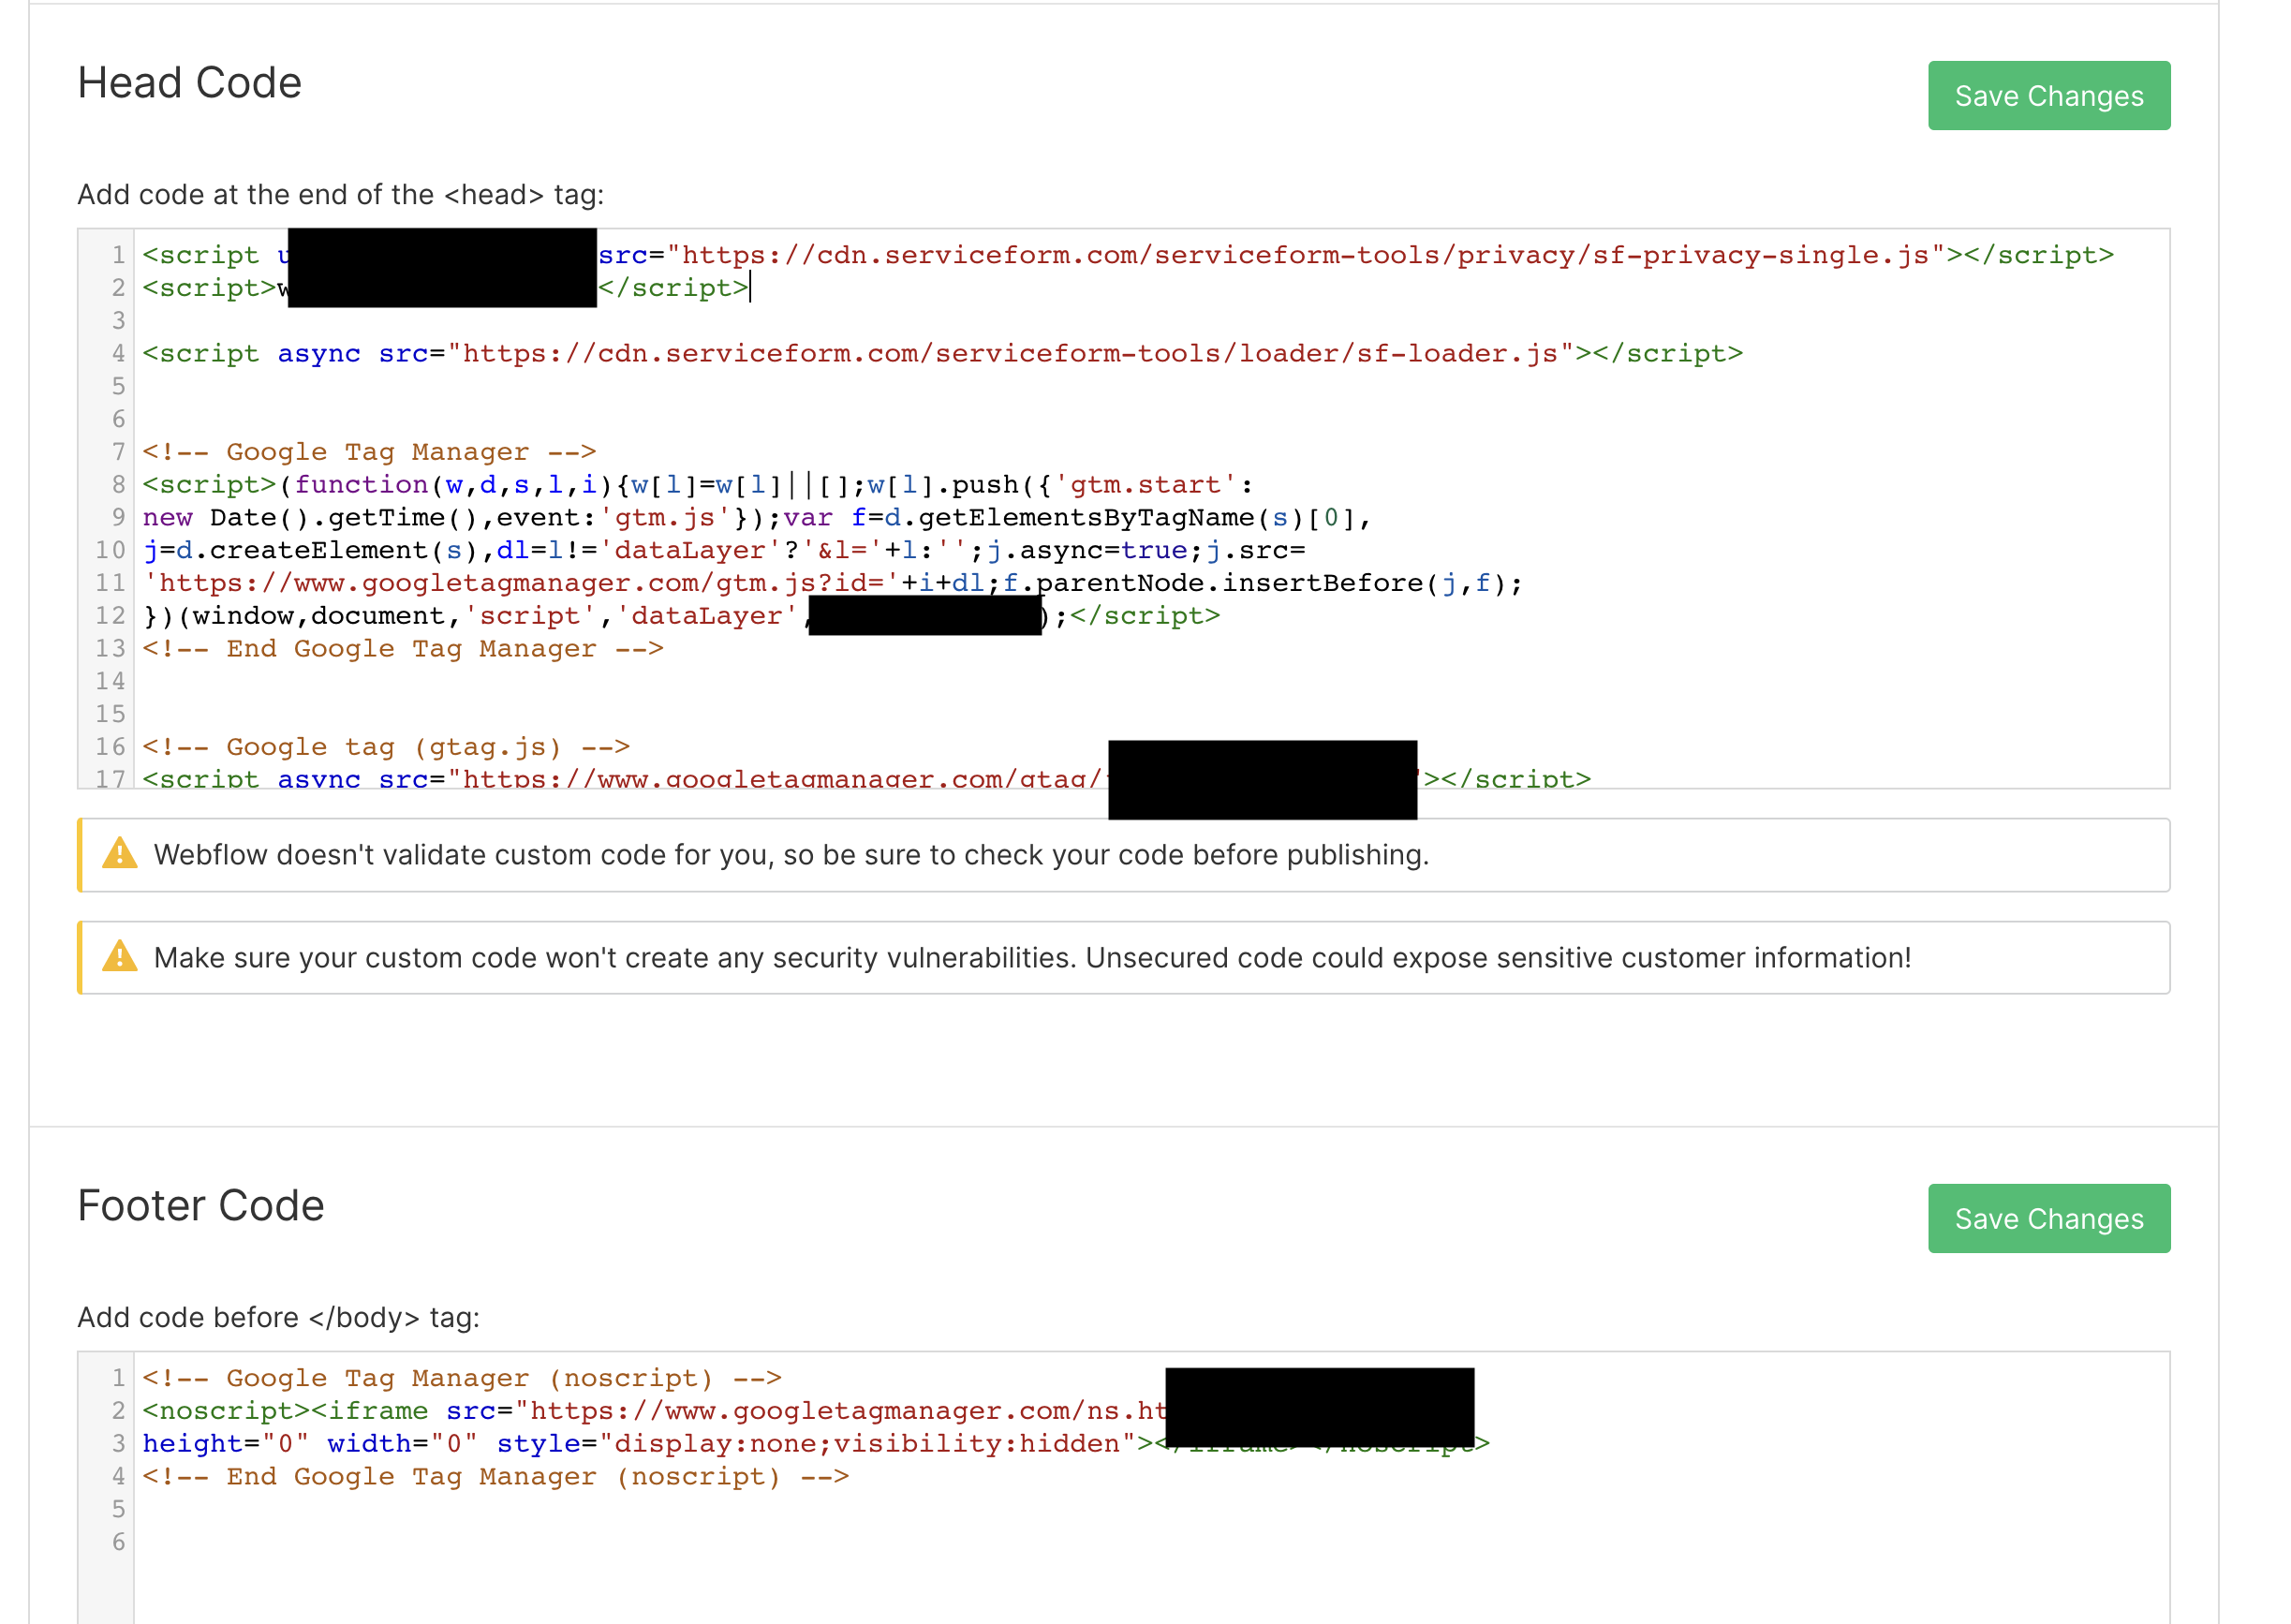
Task: Click the "Make sure your custom code" security notice text
Action: [x=1032, y=957]
